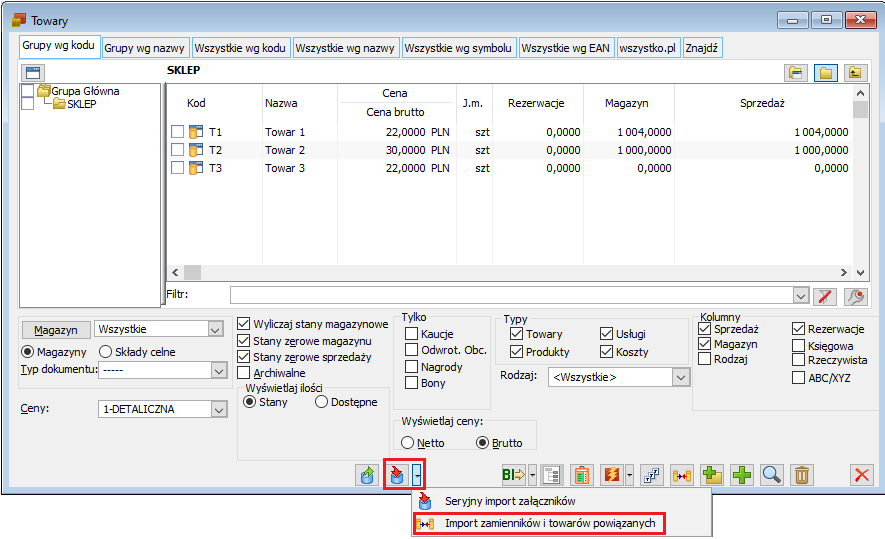The image size is (885, 539).
Task: Enable 'ABC/XYZ' column checkbox
Action: click(798, 378)
